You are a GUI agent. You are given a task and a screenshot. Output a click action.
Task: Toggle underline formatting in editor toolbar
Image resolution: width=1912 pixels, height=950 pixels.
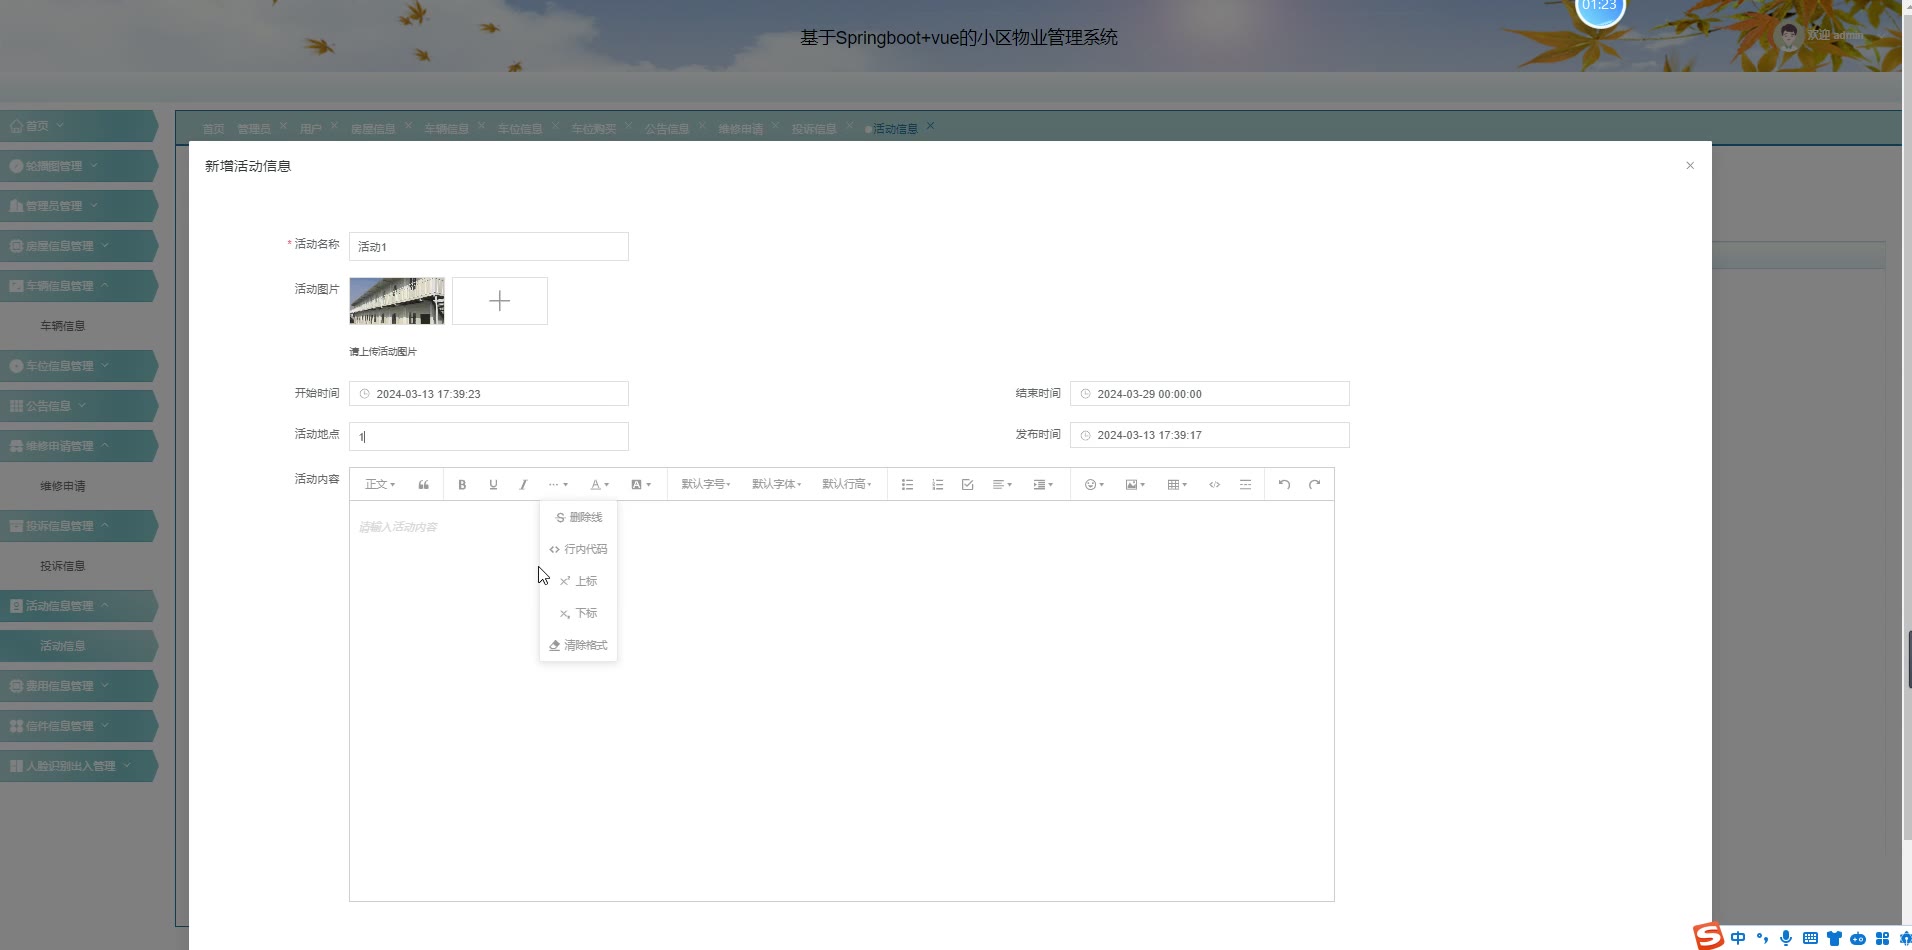(493, 485)
